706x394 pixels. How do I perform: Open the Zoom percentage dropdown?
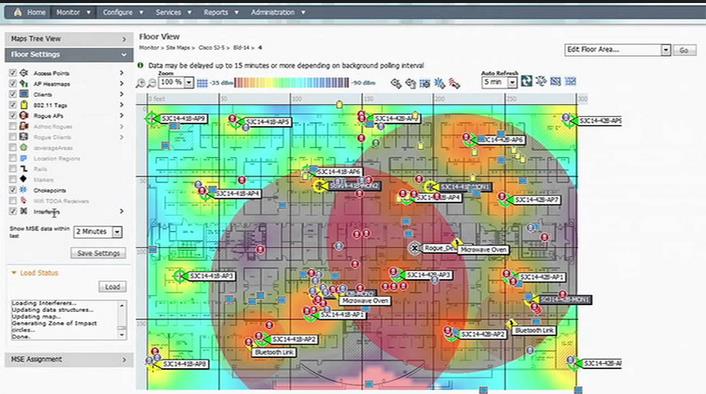click(189, 82)
